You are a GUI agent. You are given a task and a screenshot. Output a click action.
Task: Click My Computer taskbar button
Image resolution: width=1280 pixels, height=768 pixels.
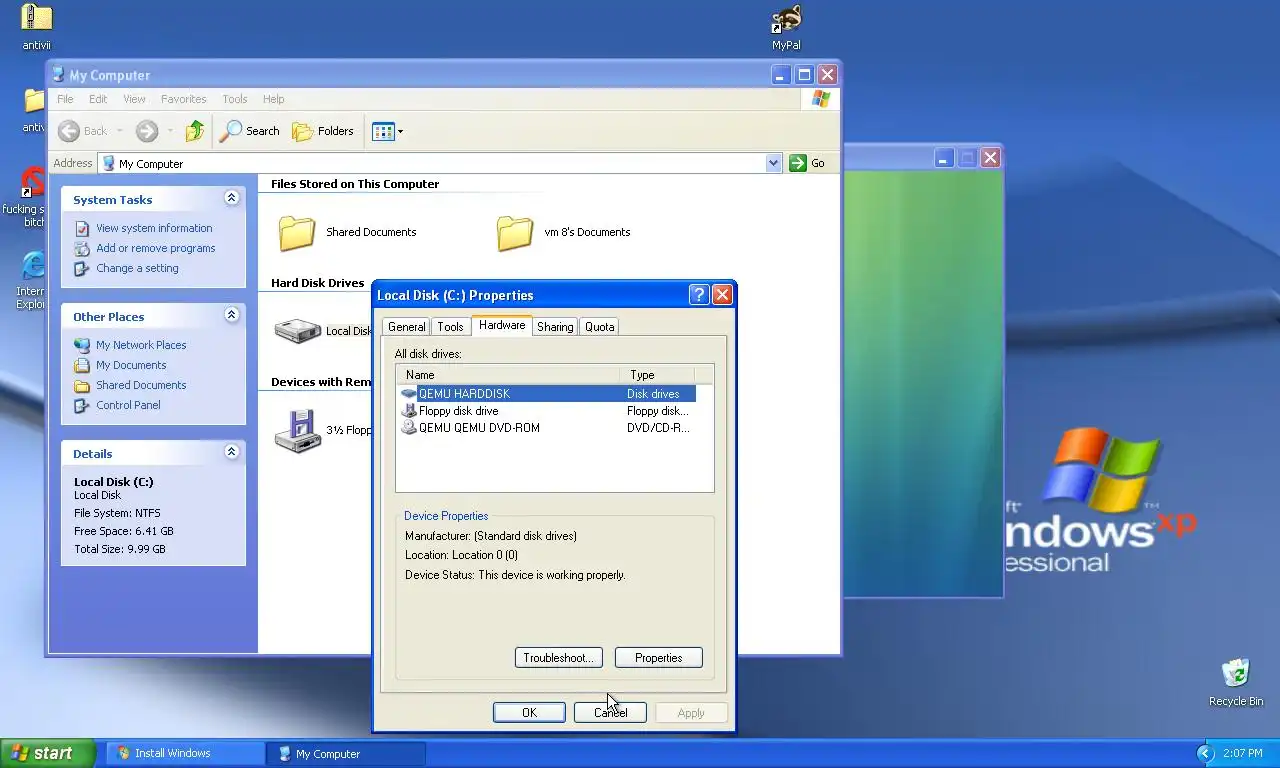(348, 753)
